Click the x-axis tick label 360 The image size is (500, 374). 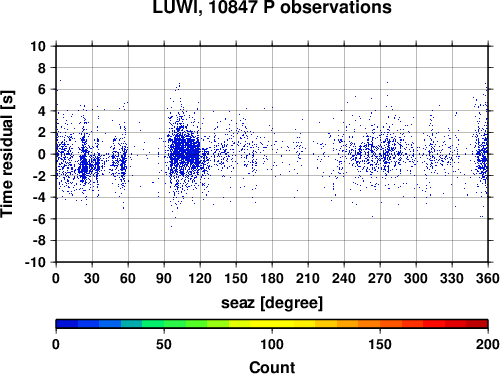coord(488,278)
